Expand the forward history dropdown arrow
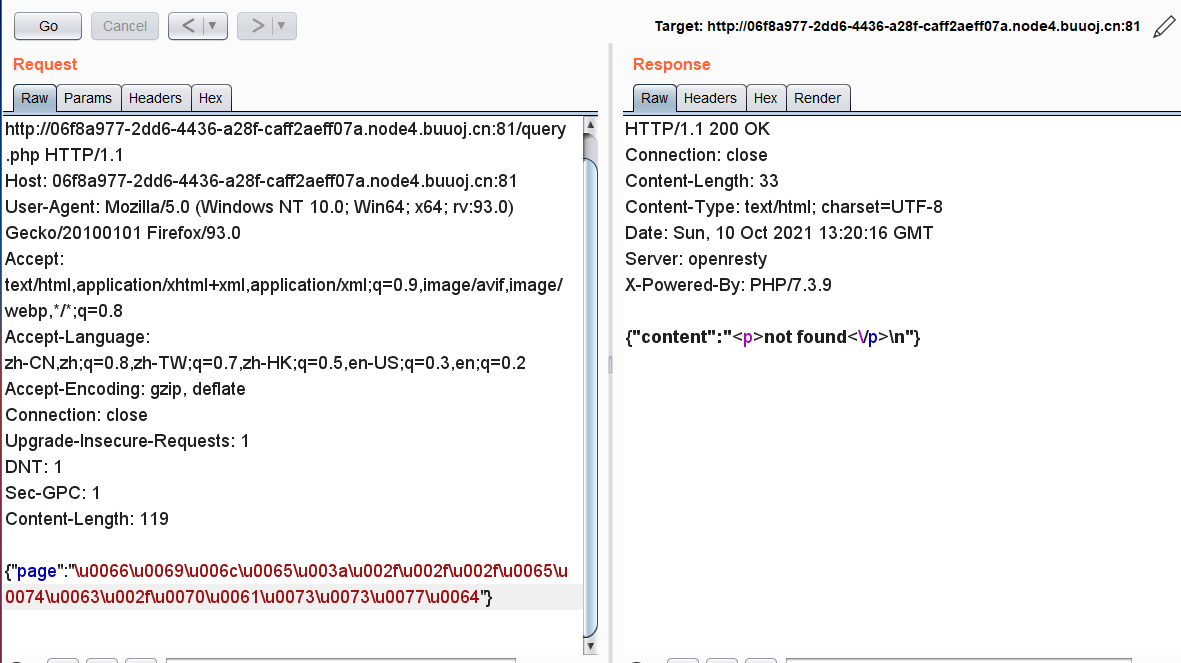This screenshot has width=1181, height=663. click(283, 26)
